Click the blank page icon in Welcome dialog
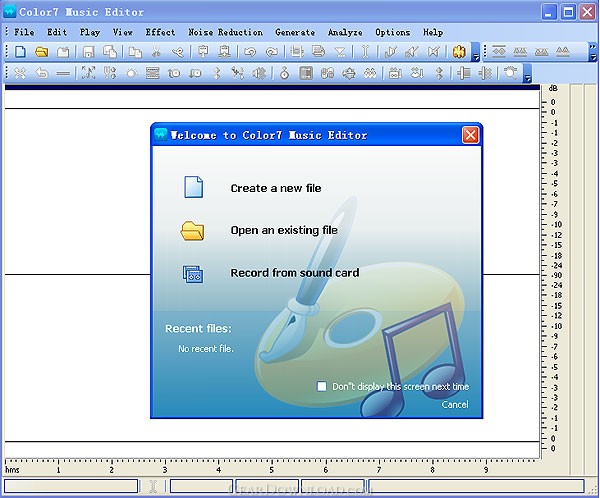The height and width of the screenshot is (498, 600). [194, 187]
